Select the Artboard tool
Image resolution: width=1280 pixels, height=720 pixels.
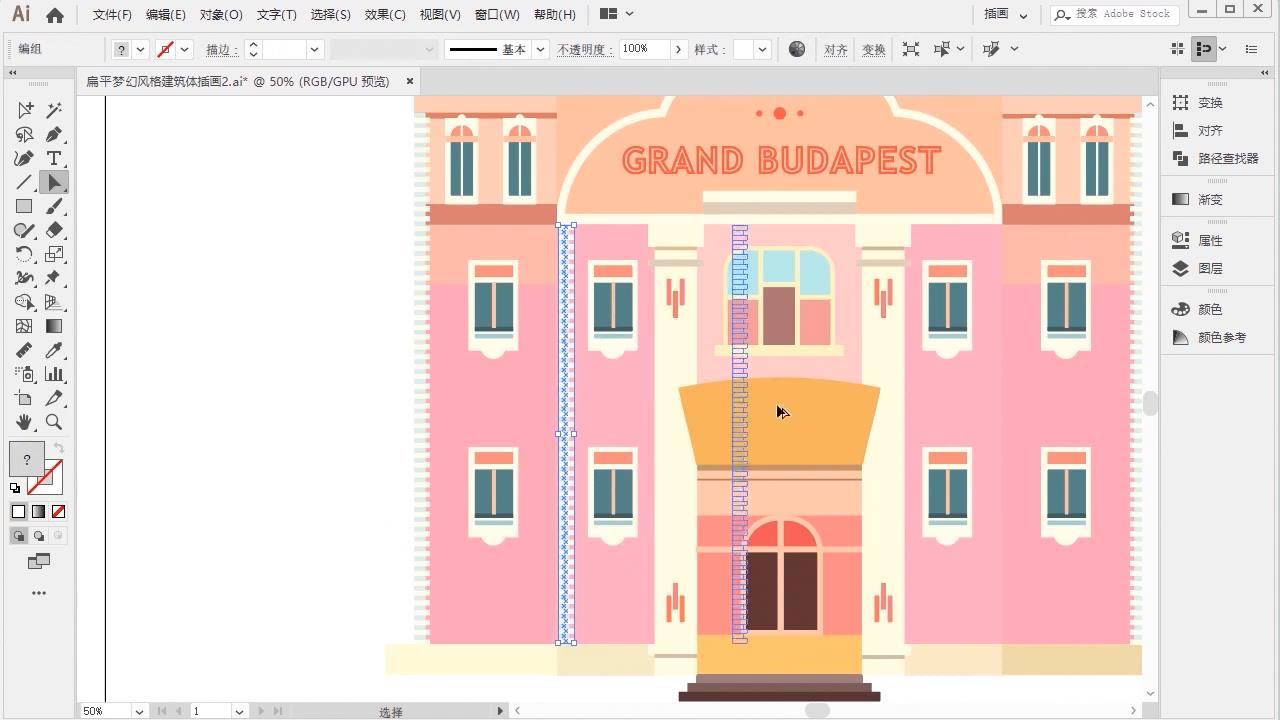tap(25, 398)
